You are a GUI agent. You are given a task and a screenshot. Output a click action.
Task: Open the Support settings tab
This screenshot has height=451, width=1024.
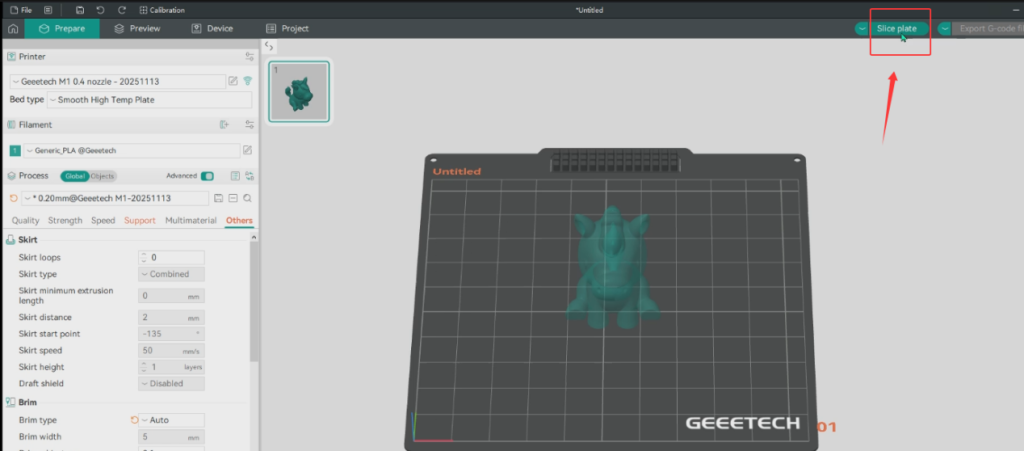click(140, 220)
